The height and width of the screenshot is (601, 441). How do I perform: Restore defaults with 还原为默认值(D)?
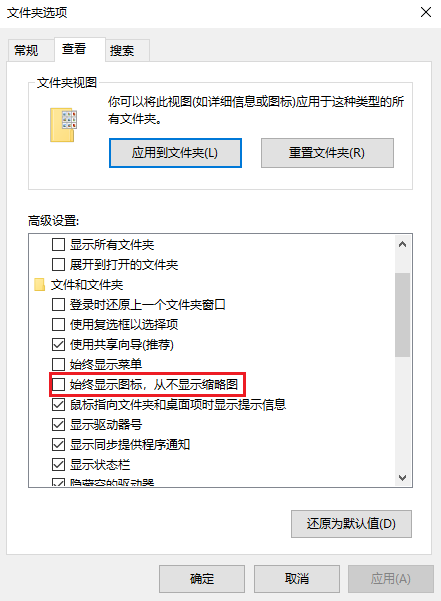point(351,524)
